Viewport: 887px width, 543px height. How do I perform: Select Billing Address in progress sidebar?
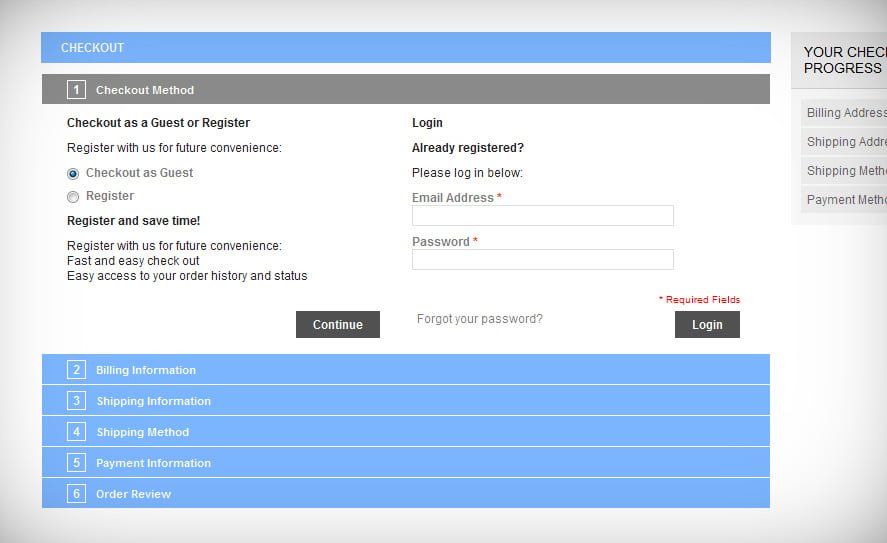point(845,113)
